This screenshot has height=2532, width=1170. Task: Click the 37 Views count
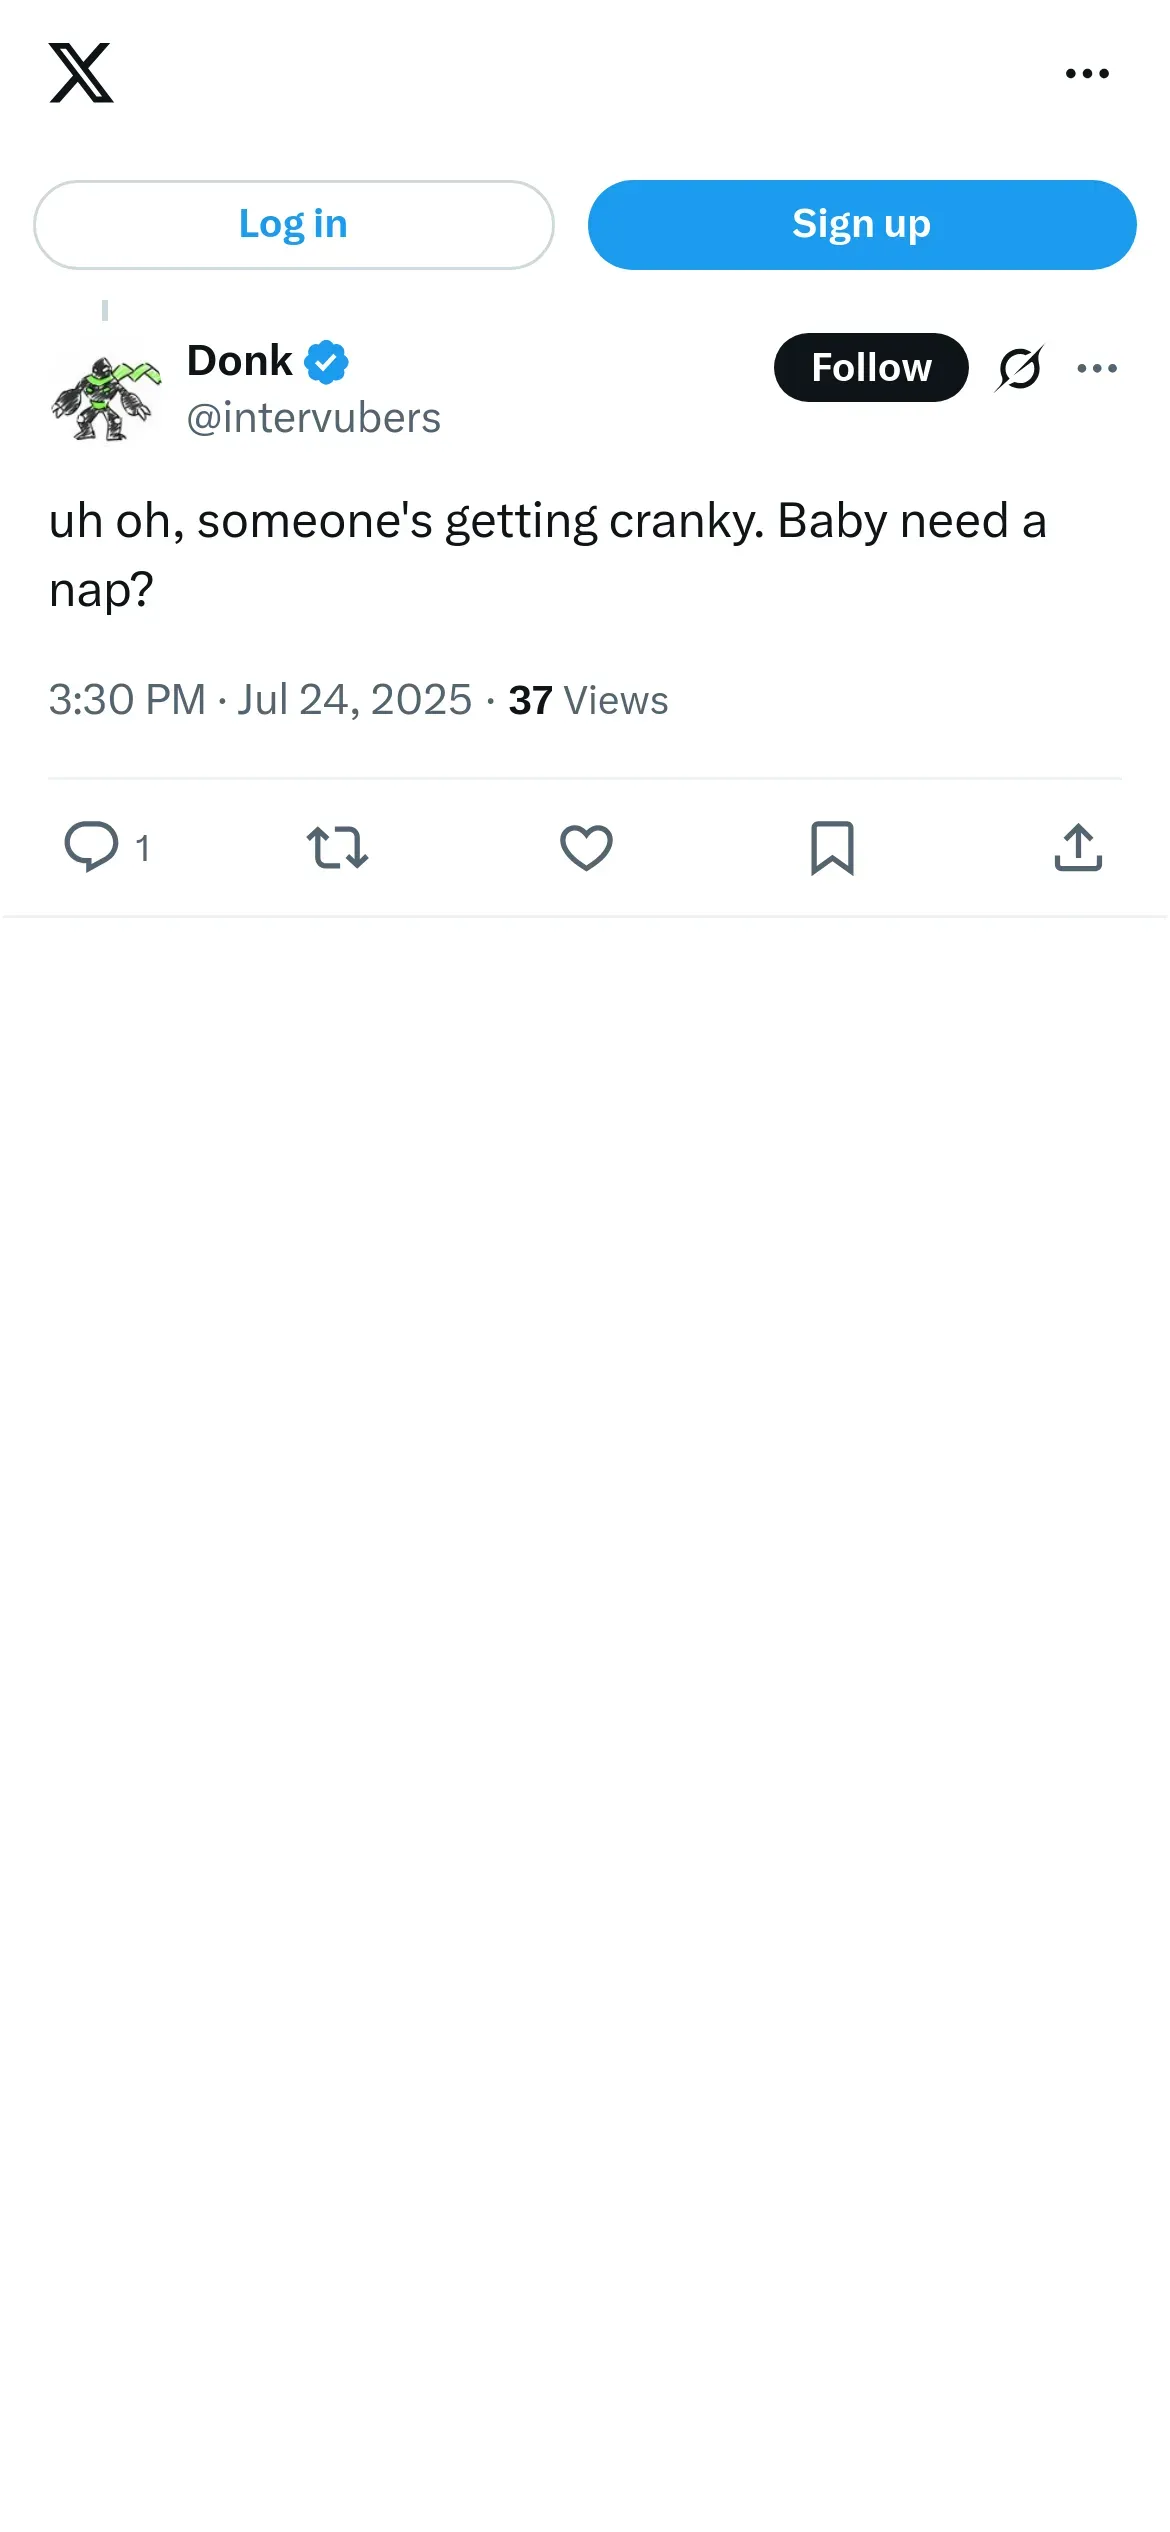pos(588,700)
